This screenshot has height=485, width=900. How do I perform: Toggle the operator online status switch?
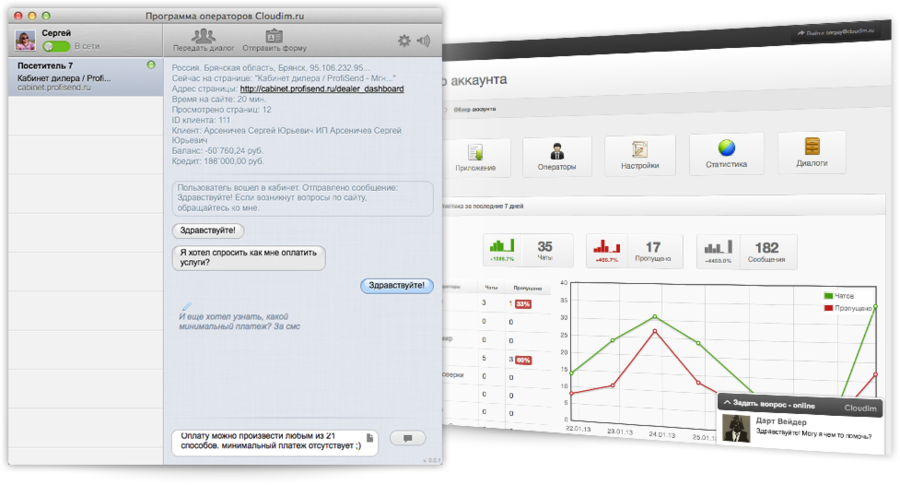pyautogui.click(x=56, y=46)
